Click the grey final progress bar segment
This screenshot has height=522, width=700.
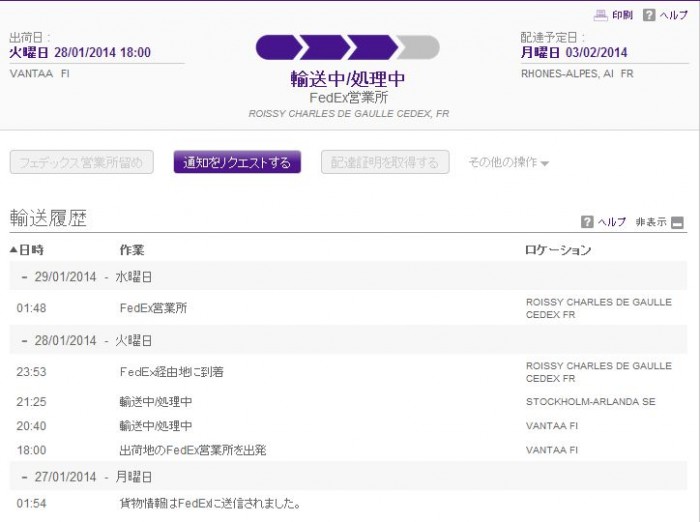click(418, 47)
